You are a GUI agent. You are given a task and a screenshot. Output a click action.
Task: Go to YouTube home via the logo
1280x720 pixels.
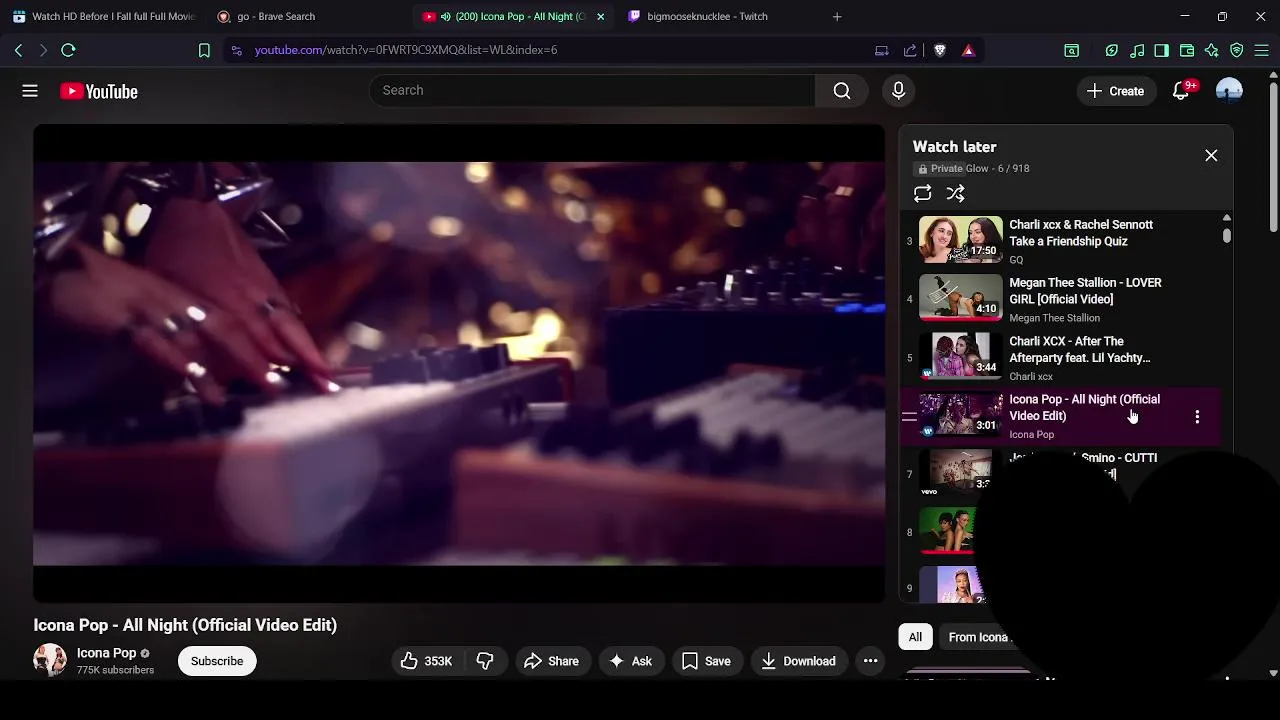99,91
